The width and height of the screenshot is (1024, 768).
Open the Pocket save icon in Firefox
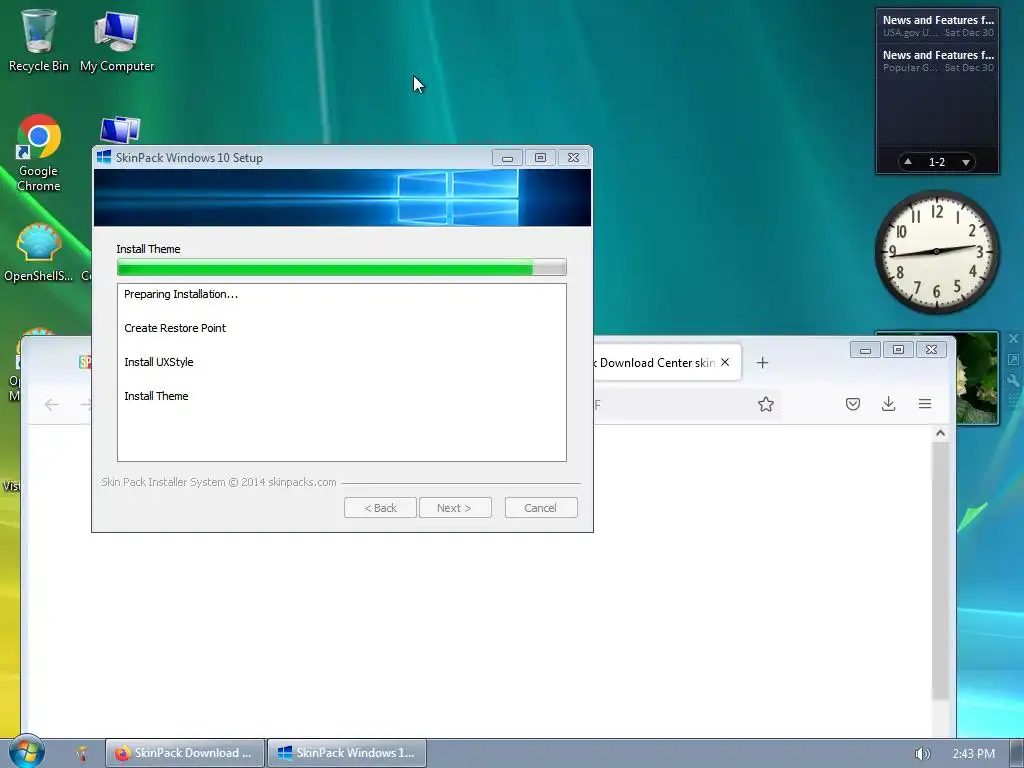pos(852,404)
